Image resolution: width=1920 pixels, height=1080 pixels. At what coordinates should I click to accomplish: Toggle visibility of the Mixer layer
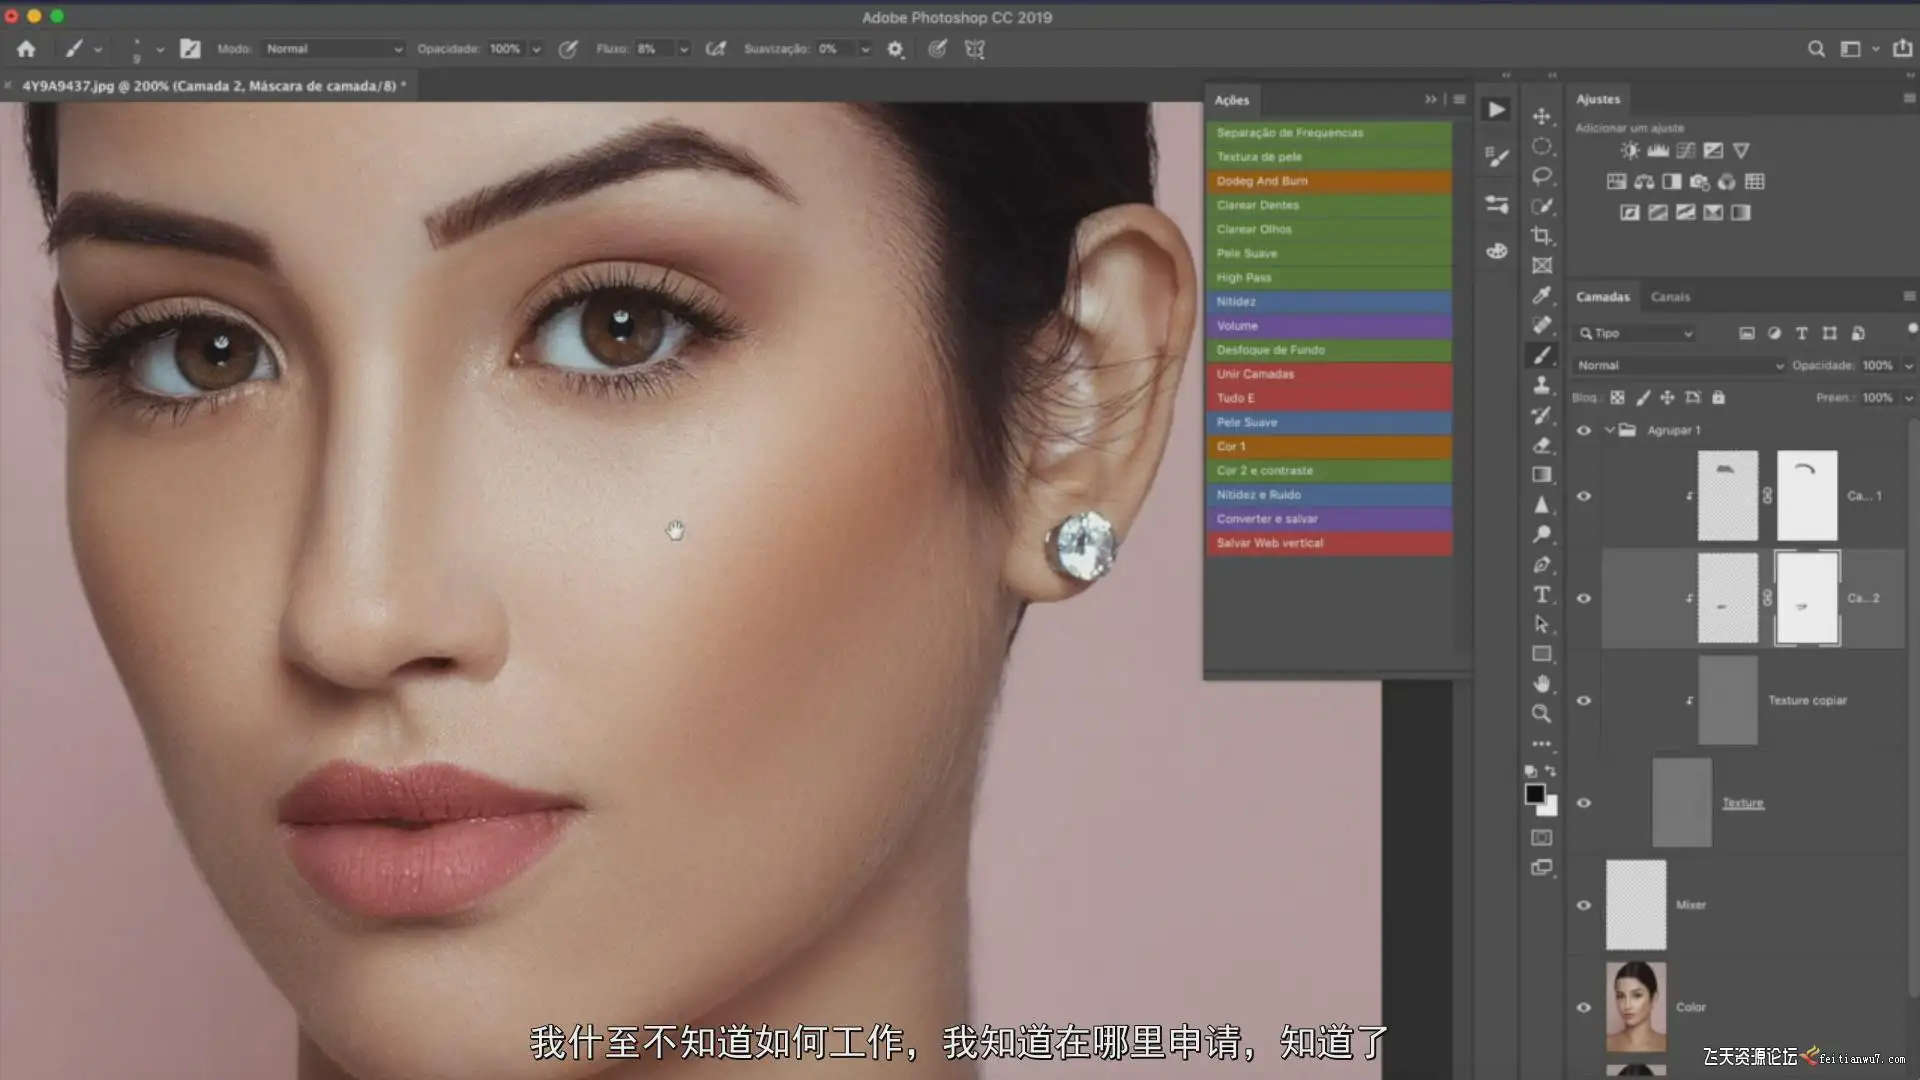pyautogui.click(x=1584, y=905)
